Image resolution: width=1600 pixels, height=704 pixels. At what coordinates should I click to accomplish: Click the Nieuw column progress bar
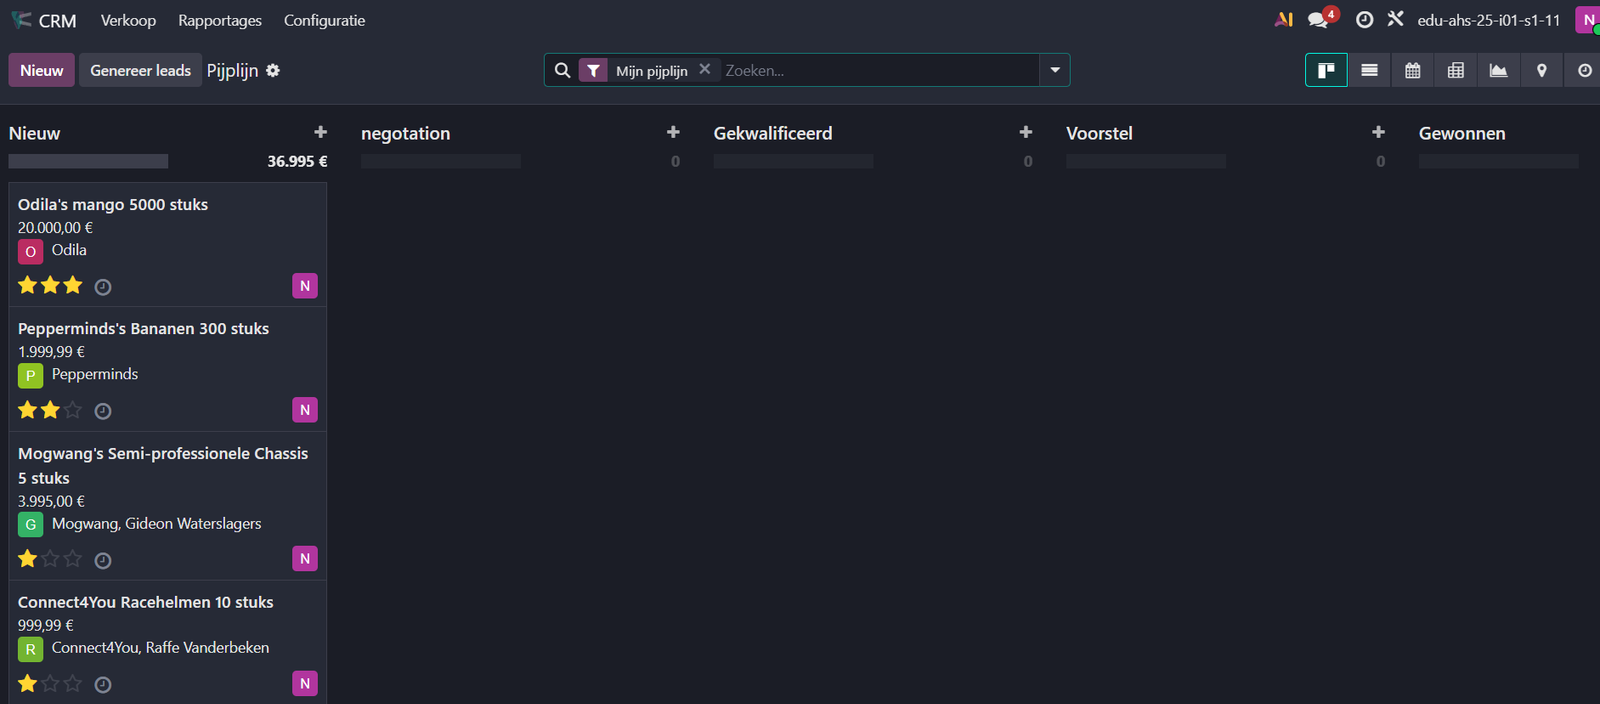pyautogui.click(x=88, y=161)
